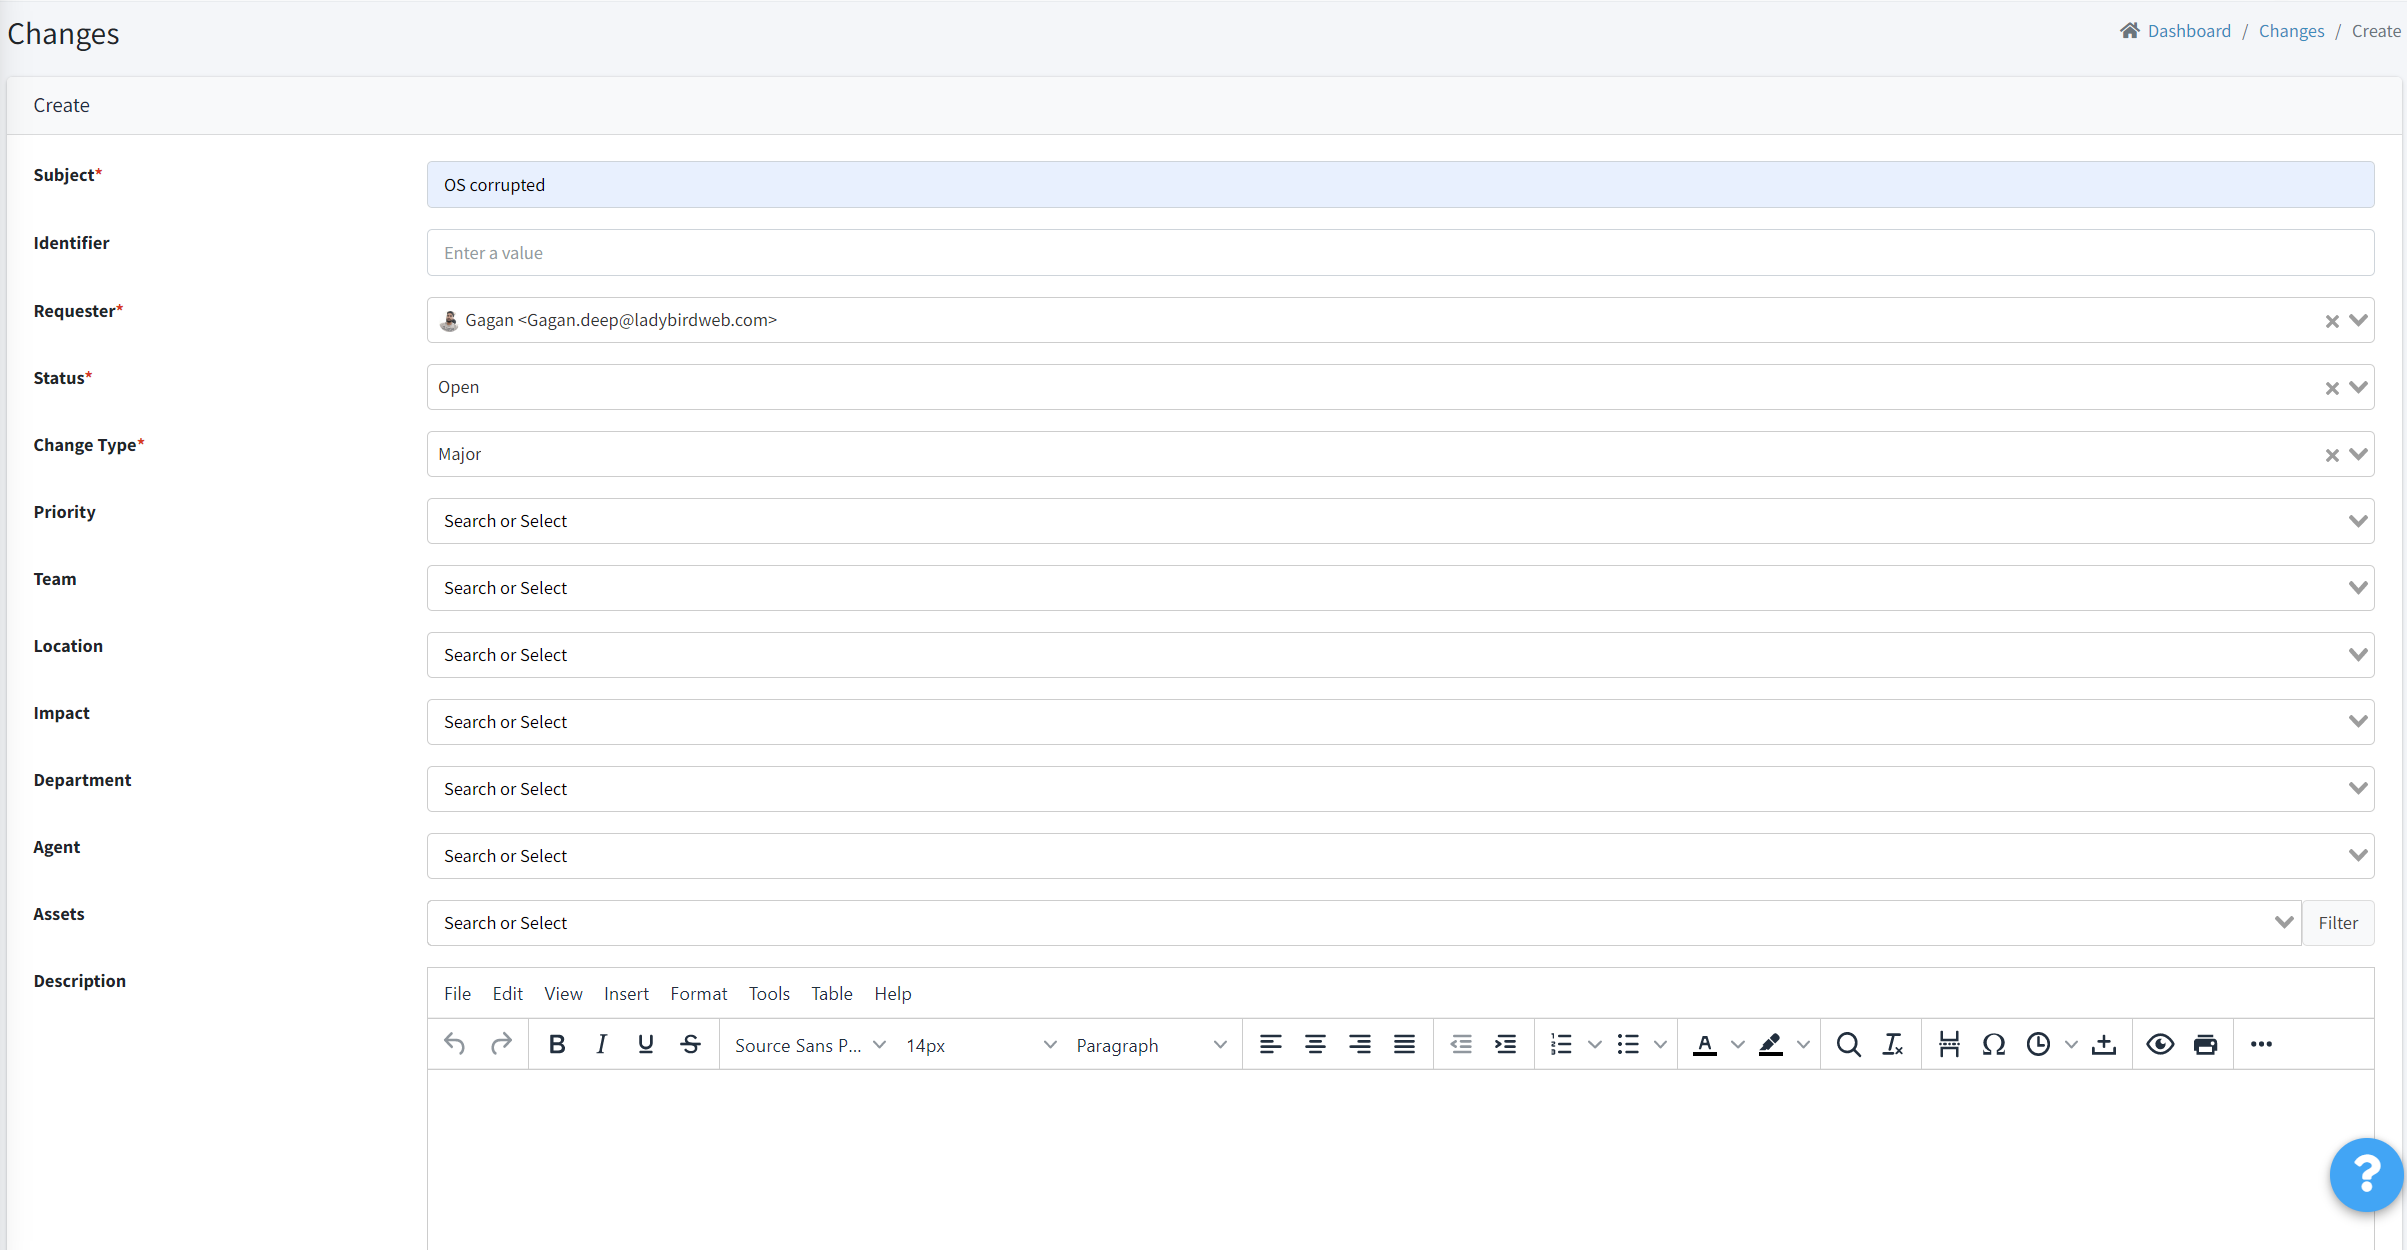The width and height of the screenshot is (2407, 1250).
Task: Insert date/time clock icon
Action: pyautogui.click(x=2038, y=1044)
